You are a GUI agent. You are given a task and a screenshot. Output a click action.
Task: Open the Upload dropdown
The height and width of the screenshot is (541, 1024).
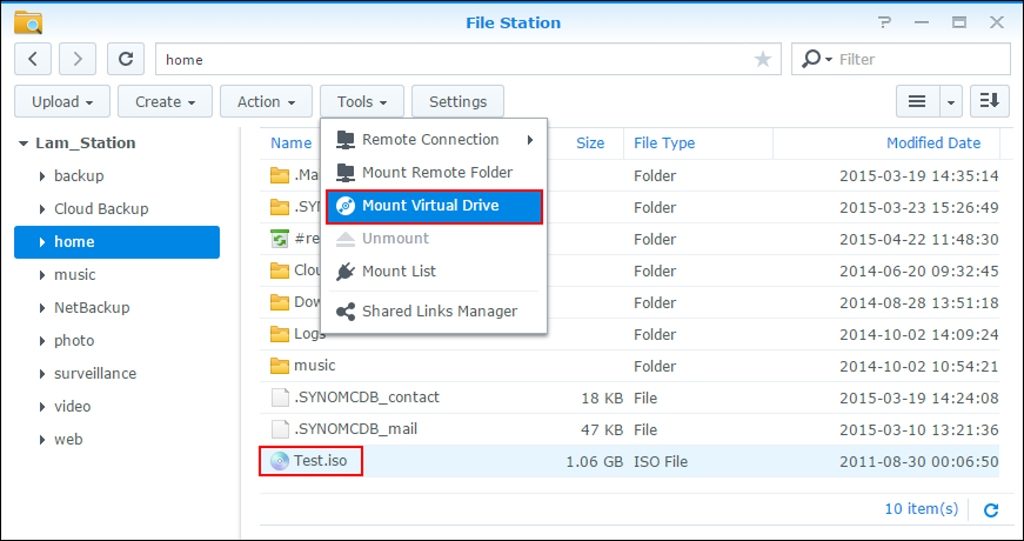click(62, 101)
